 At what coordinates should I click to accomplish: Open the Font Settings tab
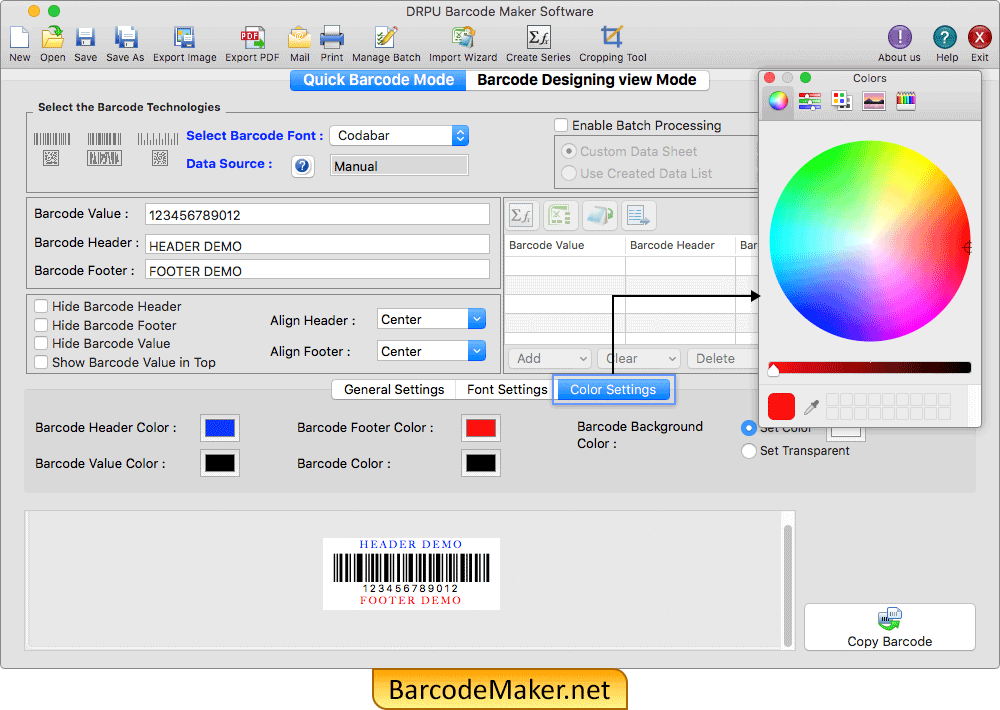507,390
